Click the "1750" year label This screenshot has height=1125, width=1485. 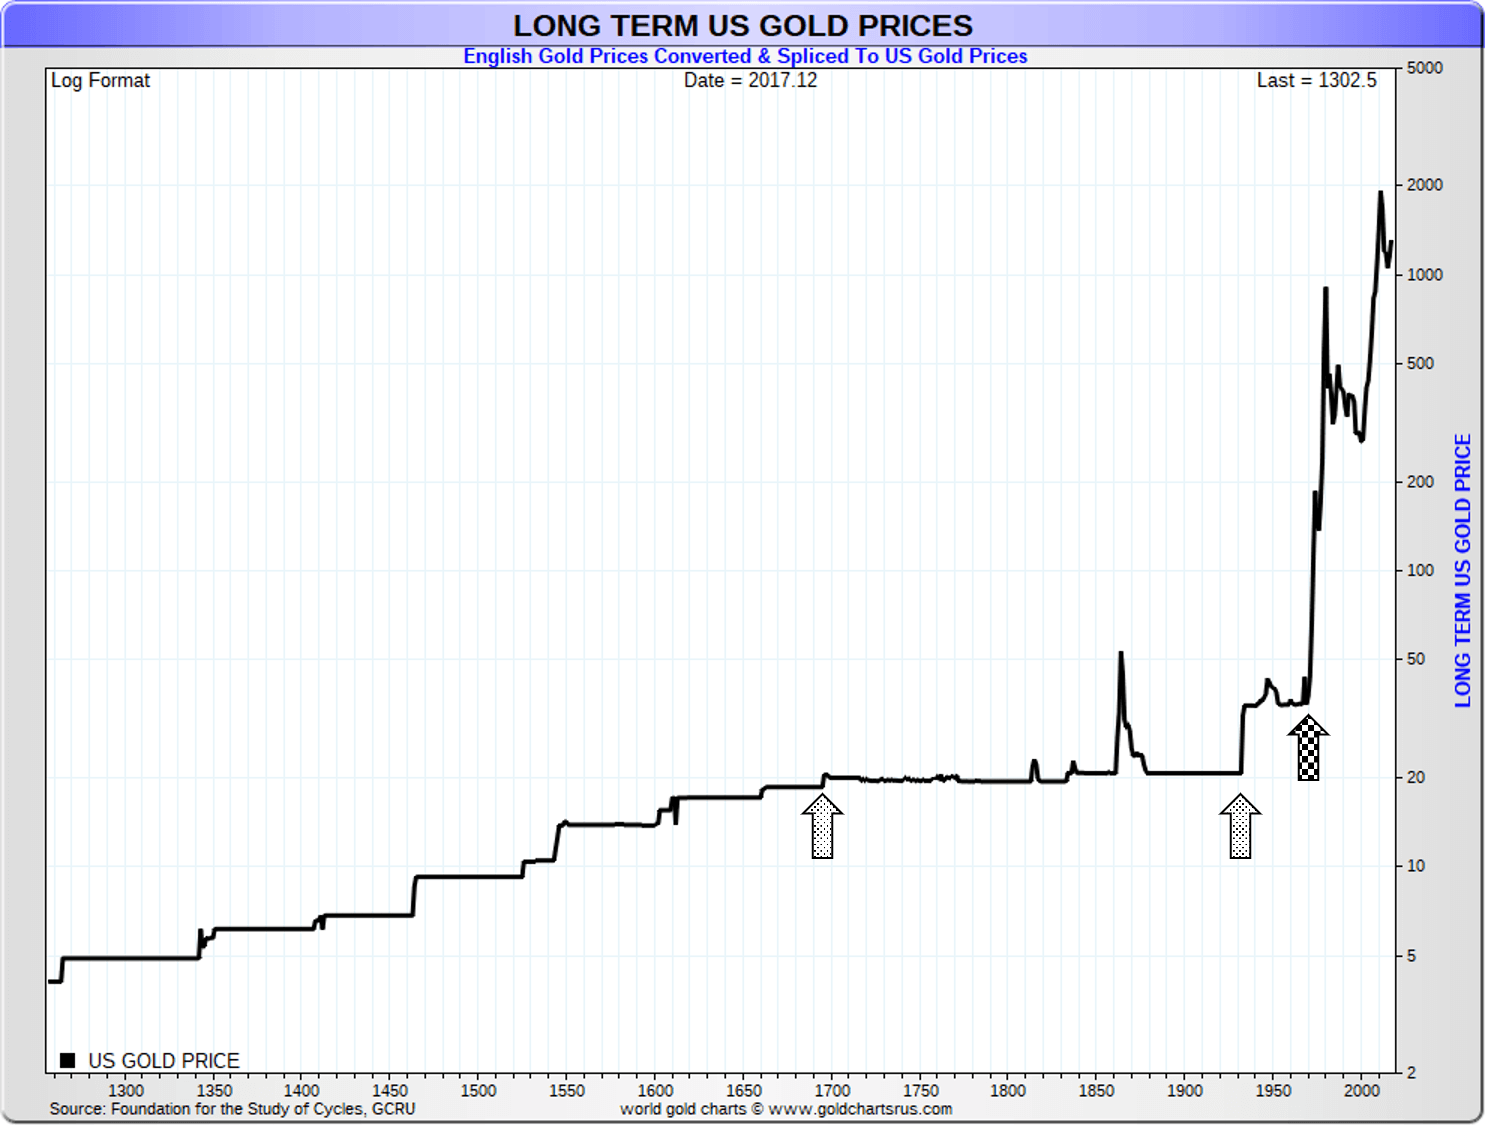(x=920, y=1090)
